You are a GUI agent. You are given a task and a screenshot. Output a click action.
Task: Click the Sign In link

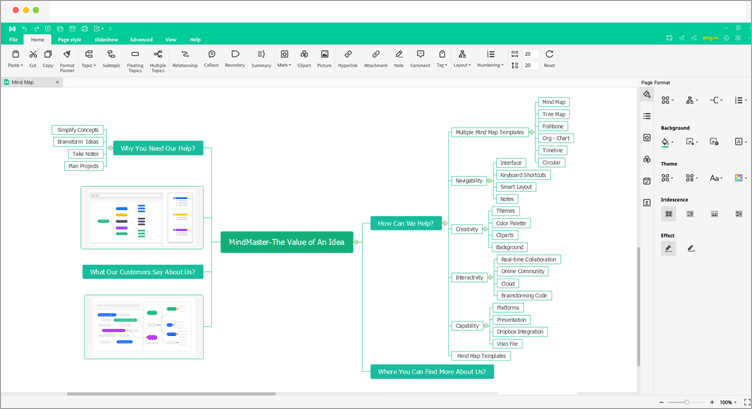710,38
